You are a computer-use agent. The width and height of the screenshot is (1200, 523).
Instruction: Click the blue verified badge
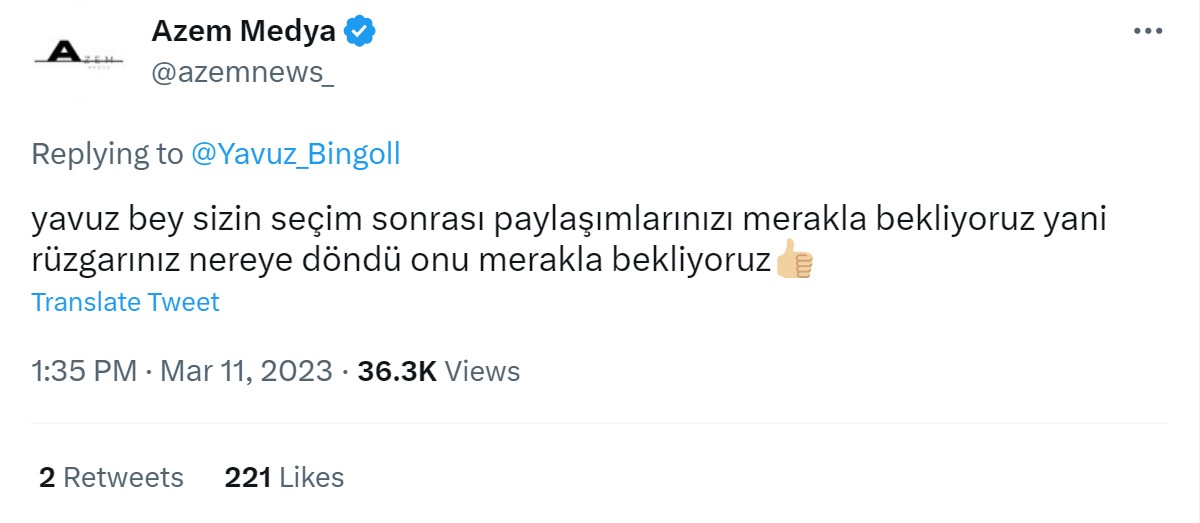point(360,32)
